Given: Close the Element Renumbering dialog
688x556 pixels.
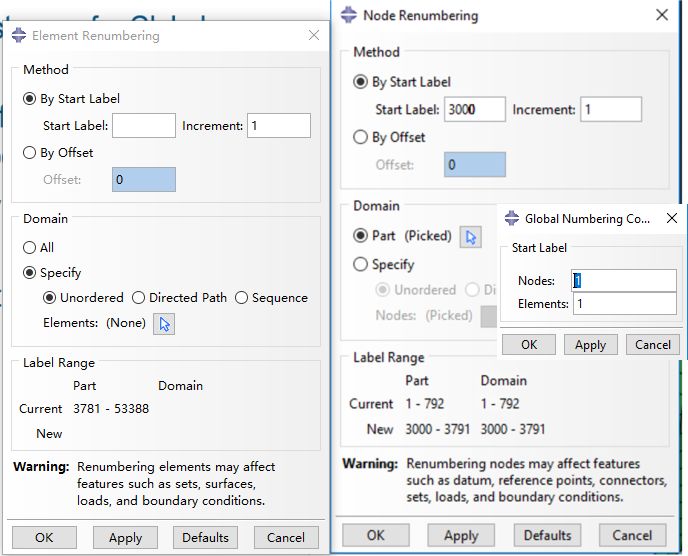Looking at the screenshot, I should click(314, 35).
